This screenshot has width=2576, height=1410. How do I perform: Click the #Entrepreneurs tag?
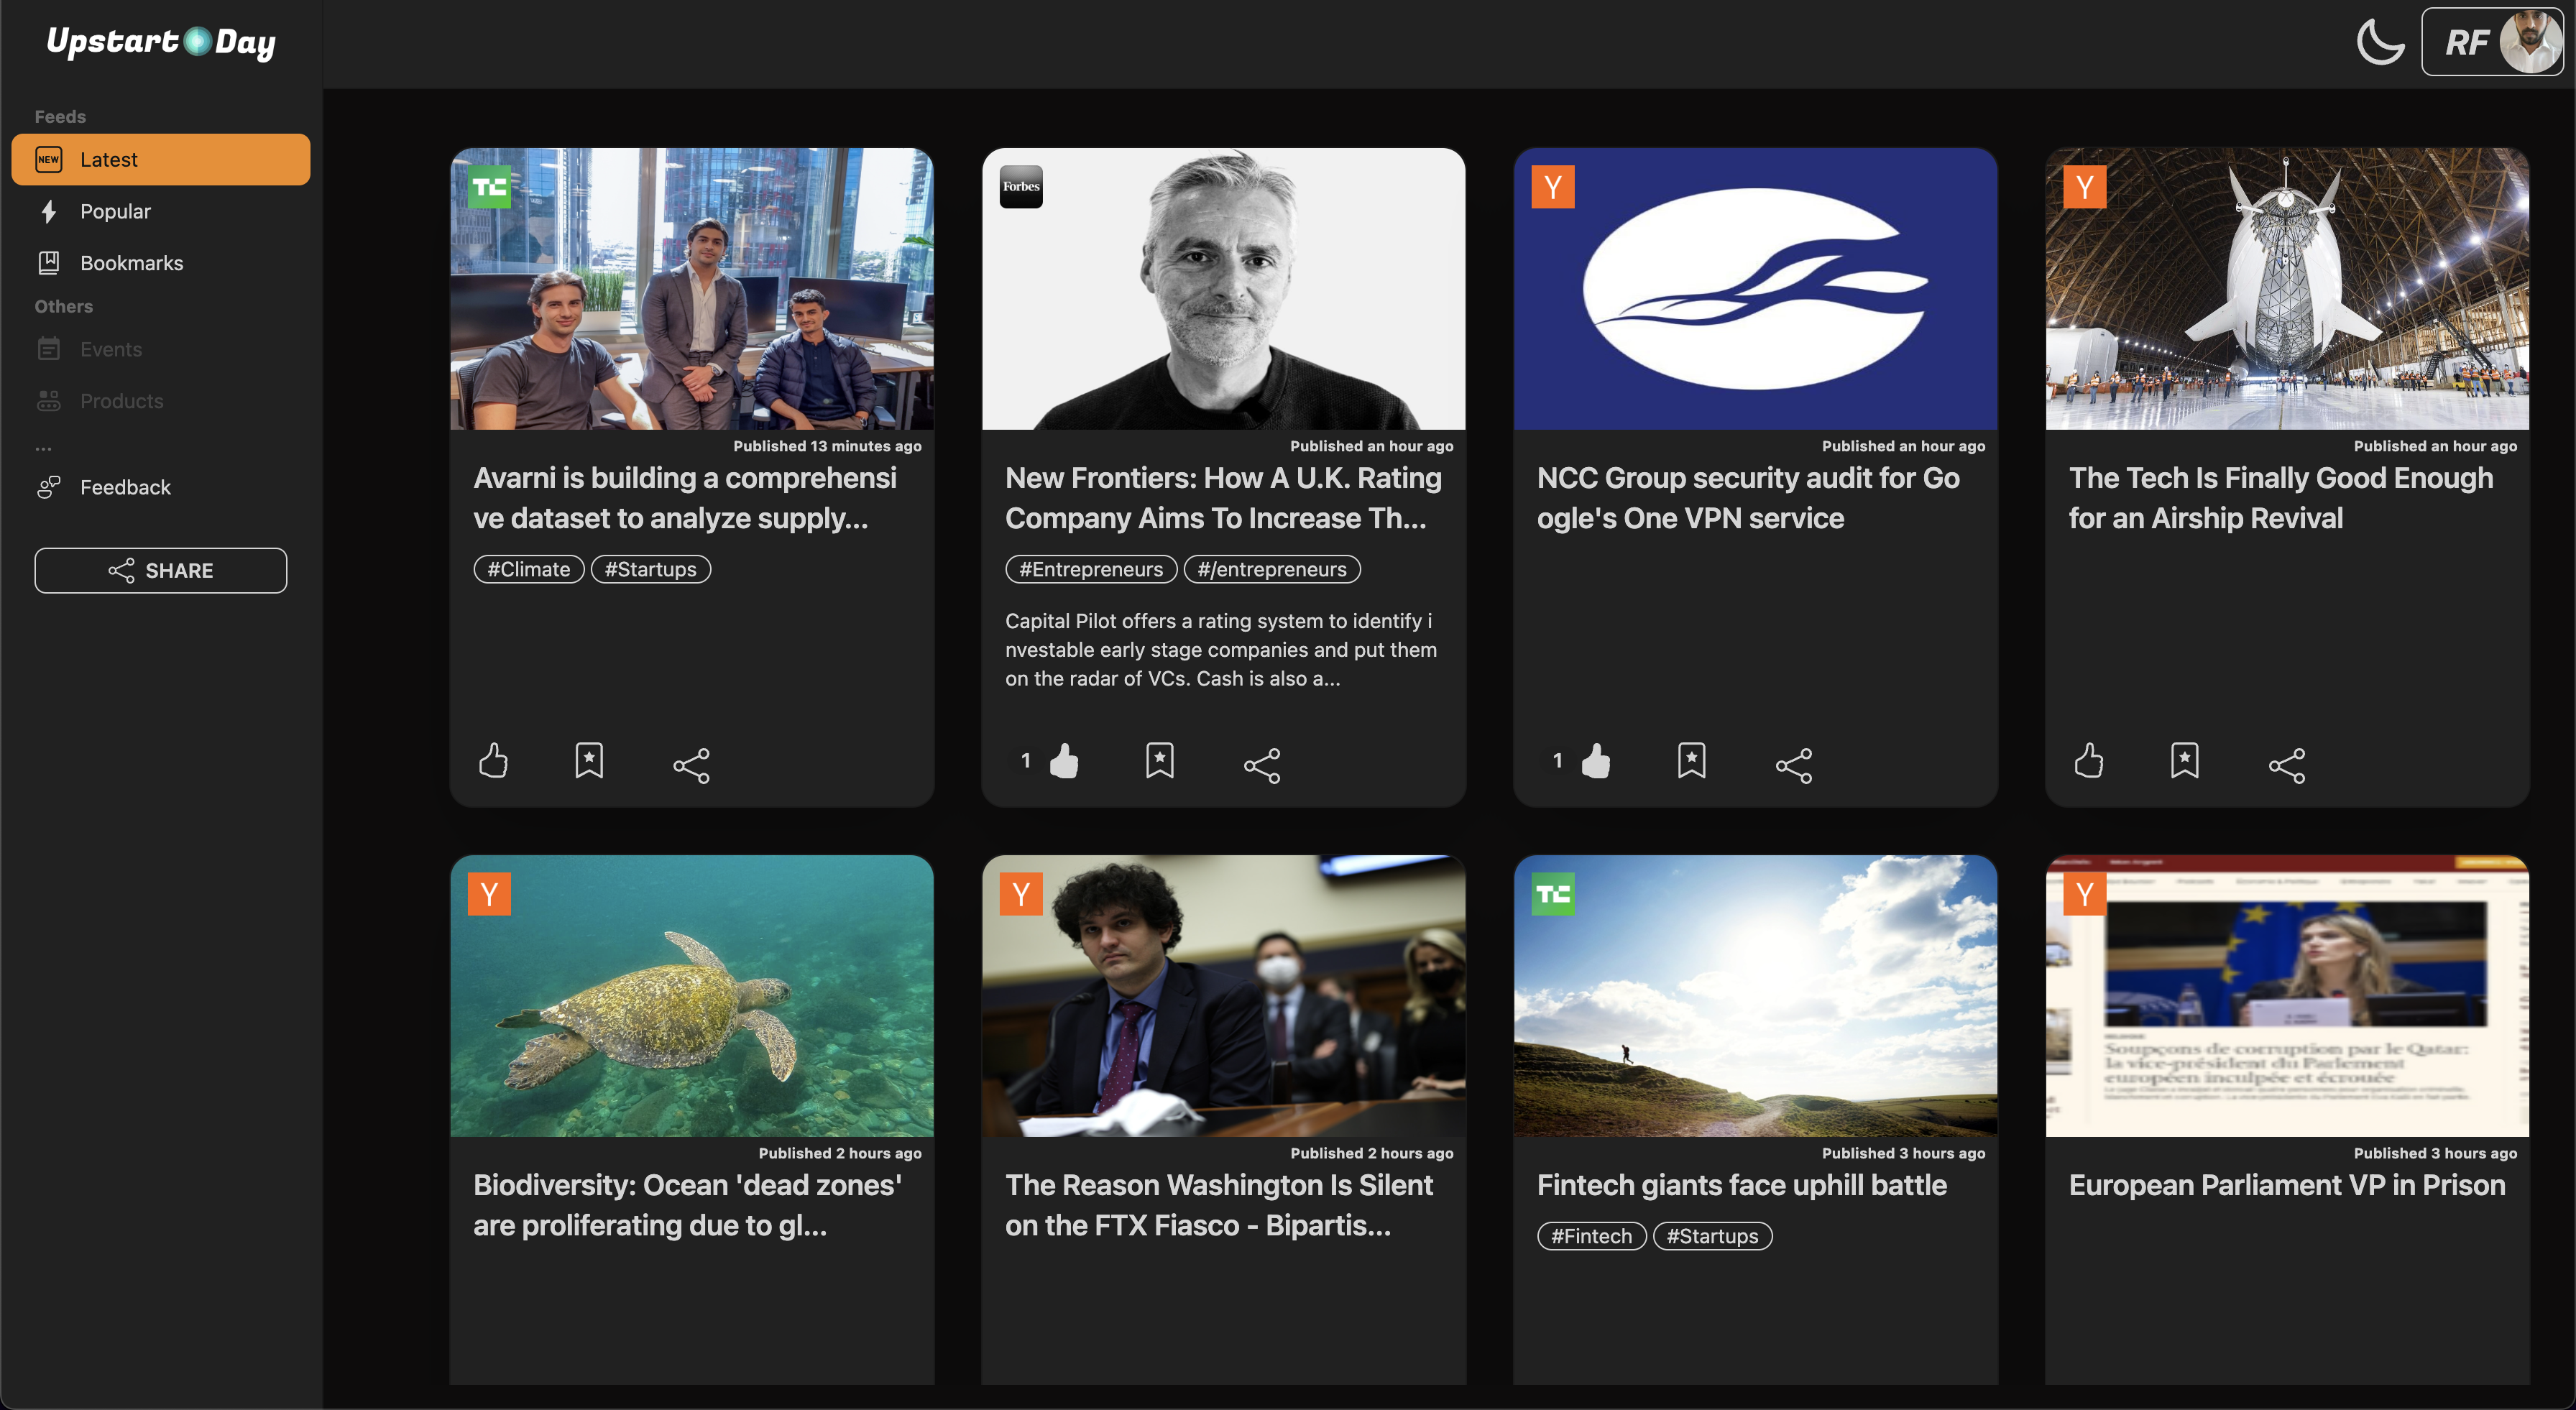(x=1091, y=569)
